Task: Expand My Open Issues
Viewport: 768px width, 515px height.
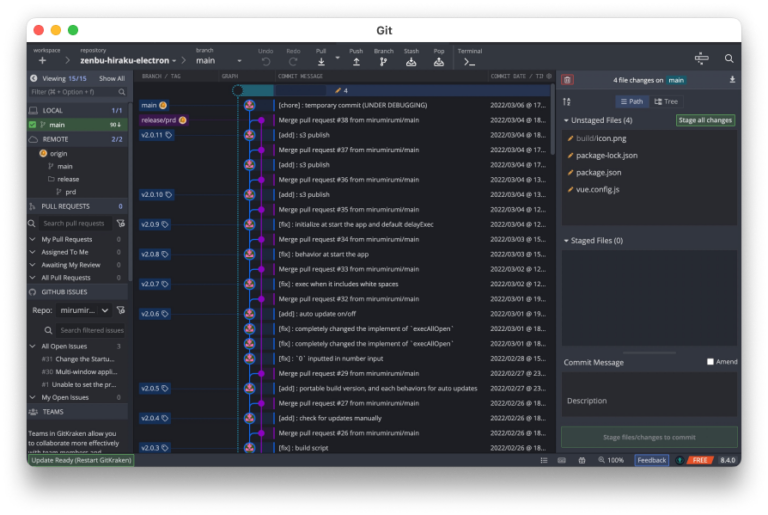Action: (x=32, y=397)
